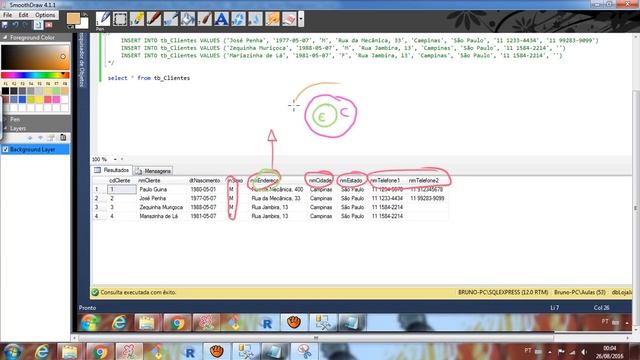Image resolution: width=640 pixels, height=360 pixels.
Task: Click the Save icon below File menu
Action: (4, 25)
